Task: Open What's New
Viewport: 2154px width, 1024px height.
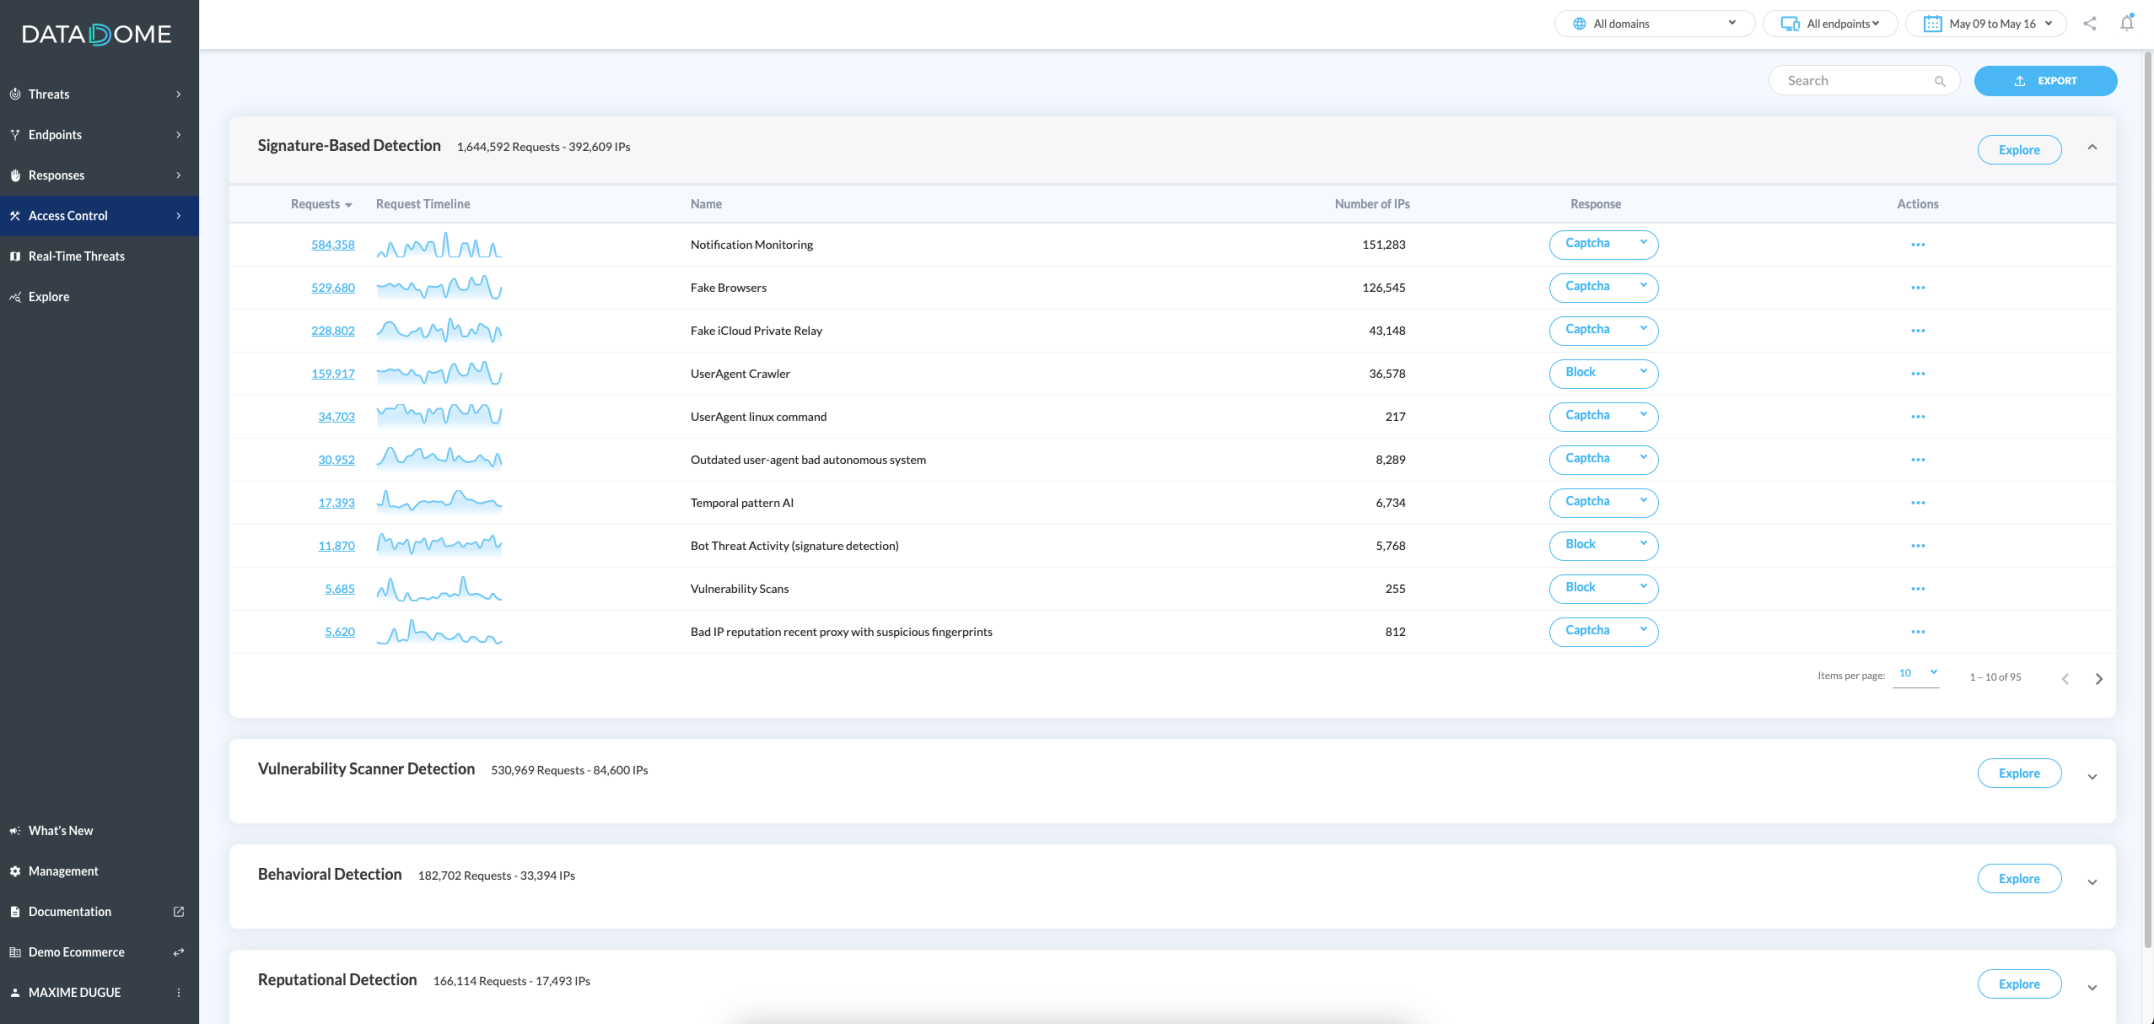Action: [99, 831]
